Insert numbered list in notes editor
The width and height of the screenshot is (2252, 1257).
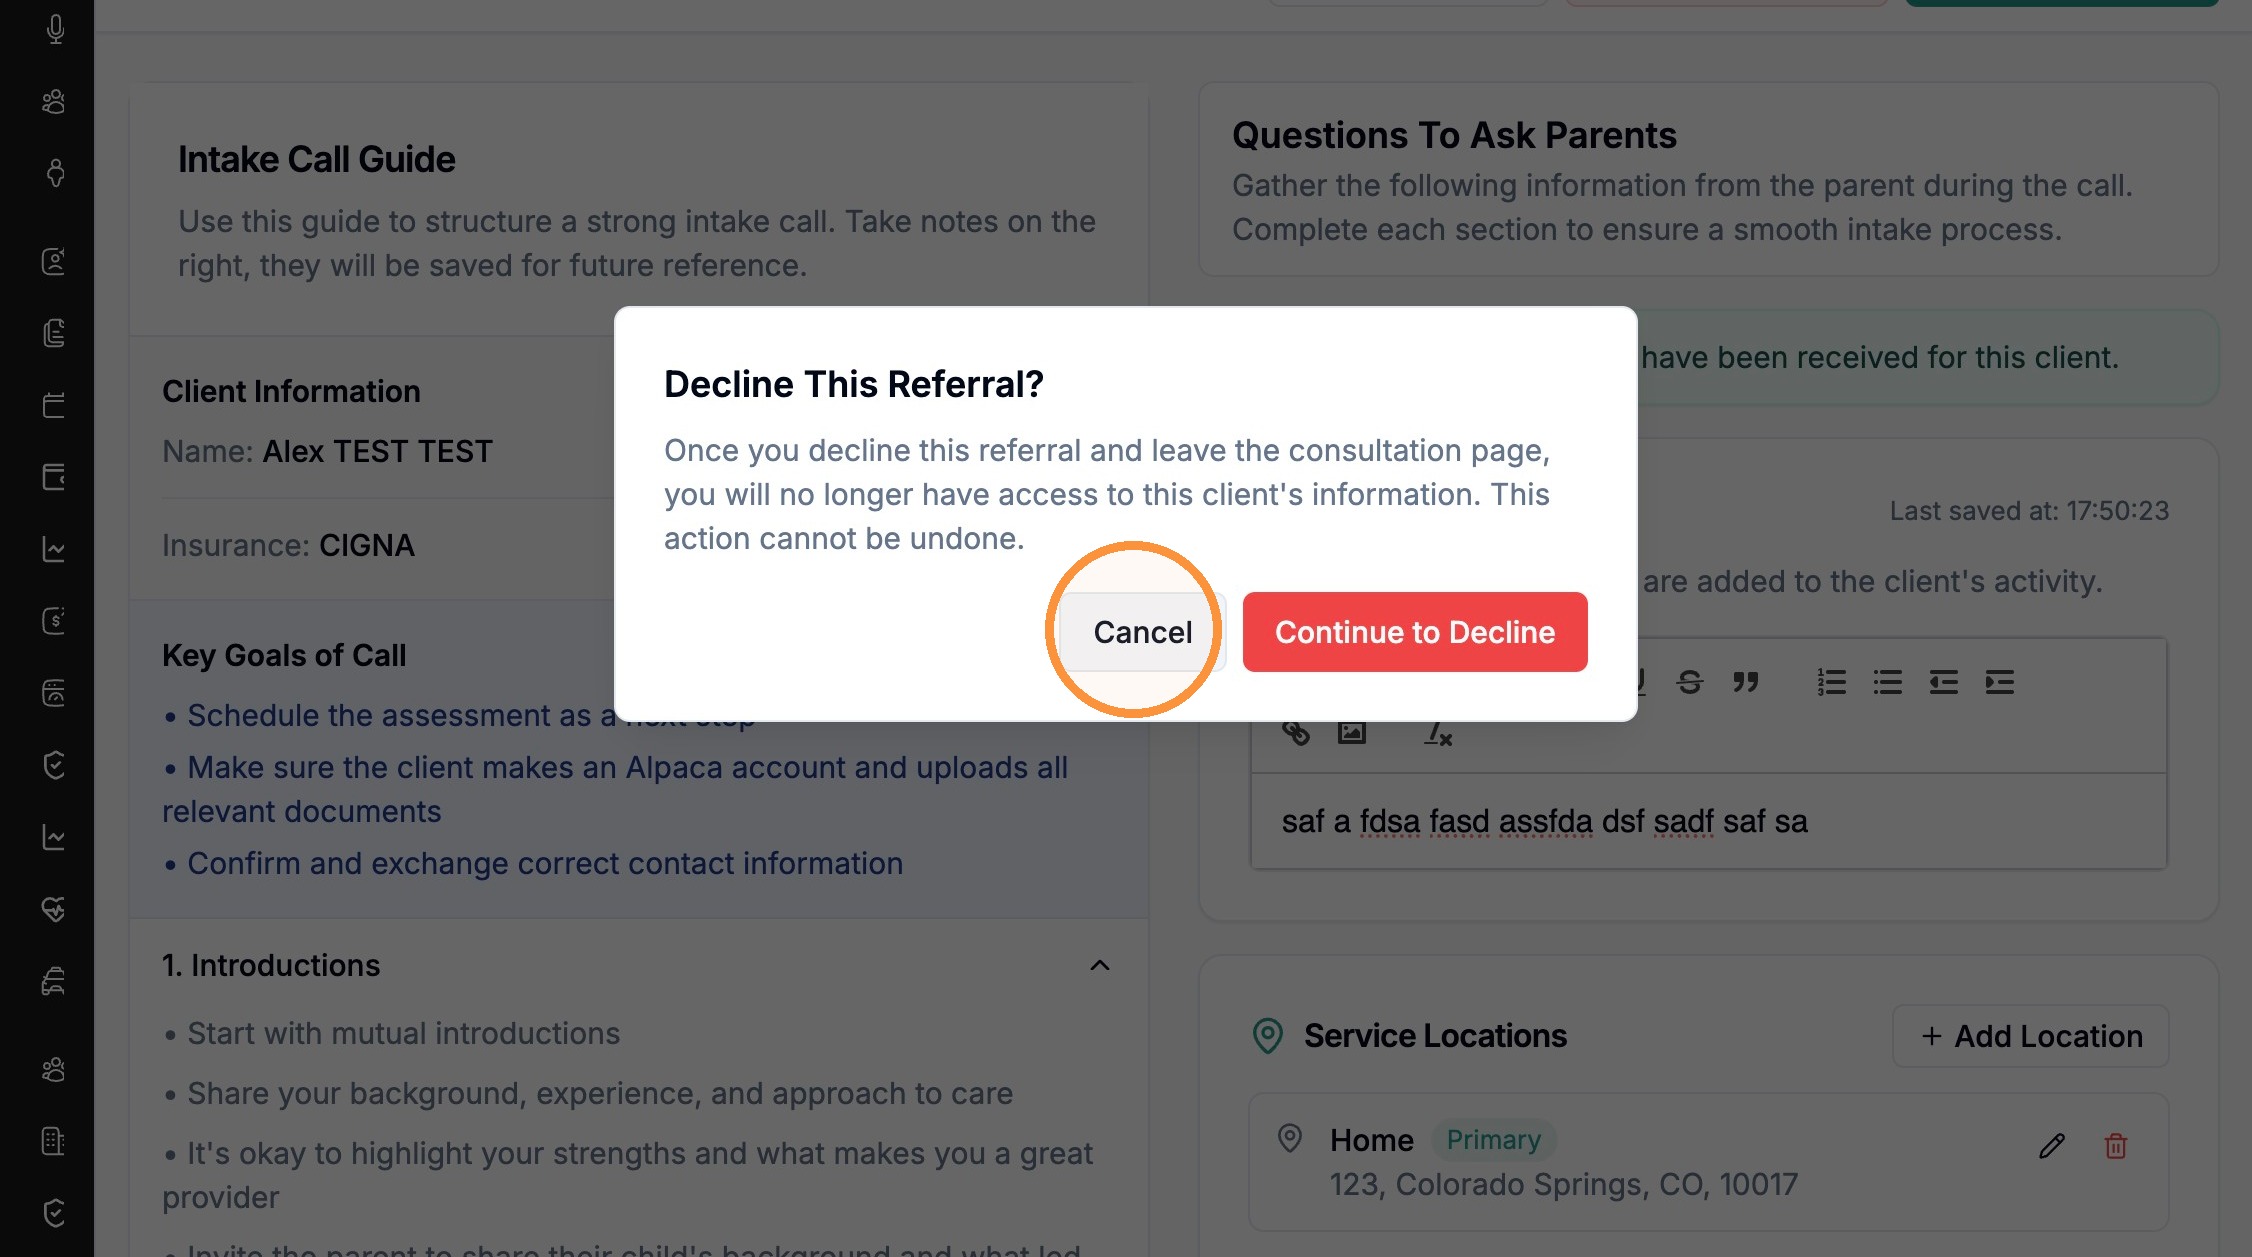[x=1832, y=682]
